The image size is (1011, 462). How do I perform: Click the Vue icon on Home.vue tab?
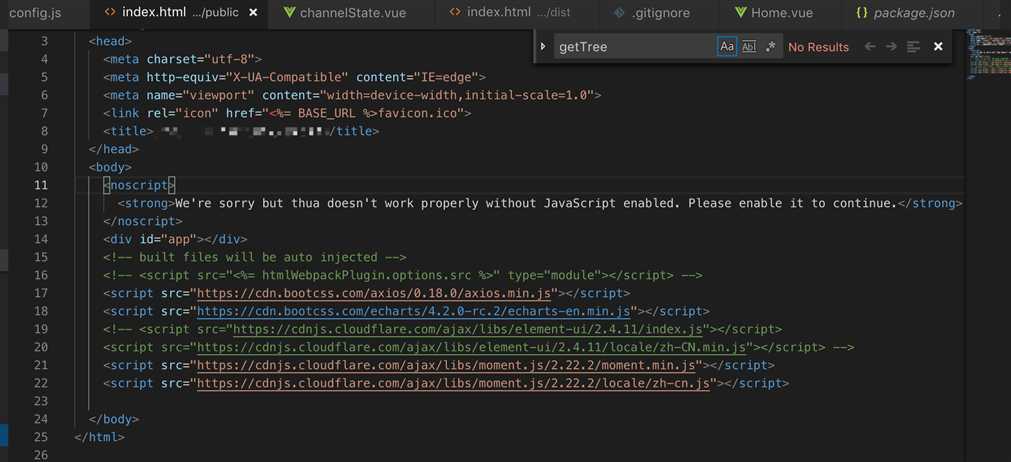[740, 13]
